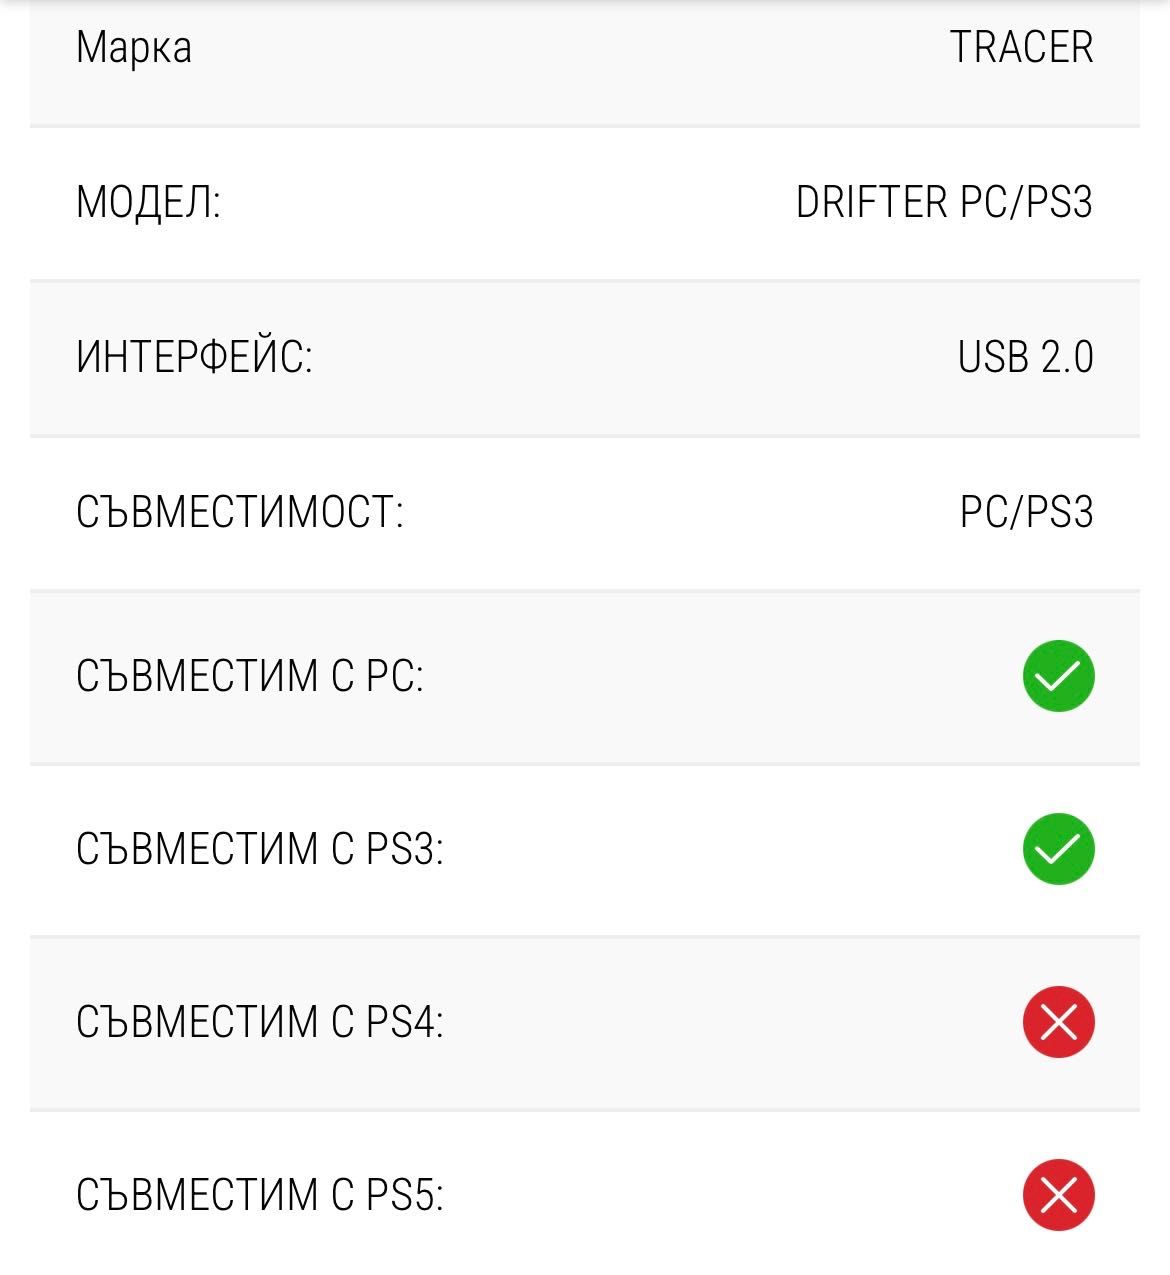
Task: Click the ИНТЕРФЕЙС: label
Action: [194, 357]
